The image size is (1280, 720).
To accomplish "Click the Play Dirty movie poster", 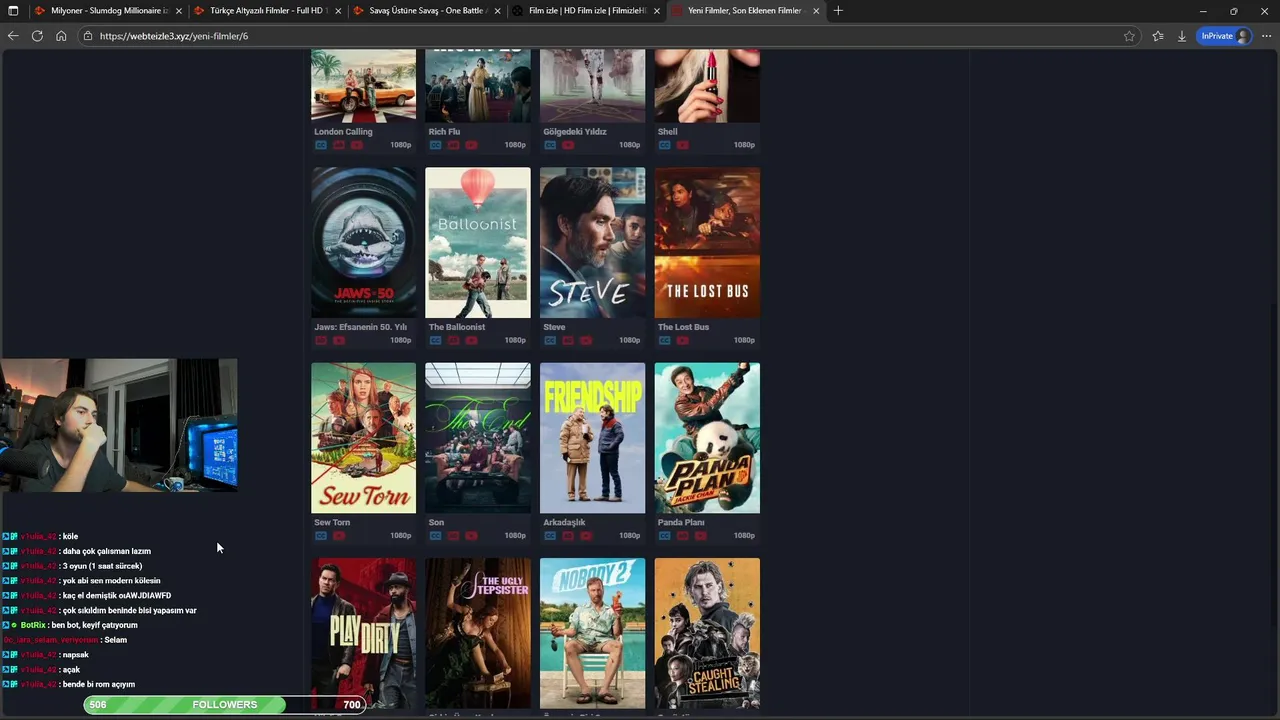I will 363,633.
